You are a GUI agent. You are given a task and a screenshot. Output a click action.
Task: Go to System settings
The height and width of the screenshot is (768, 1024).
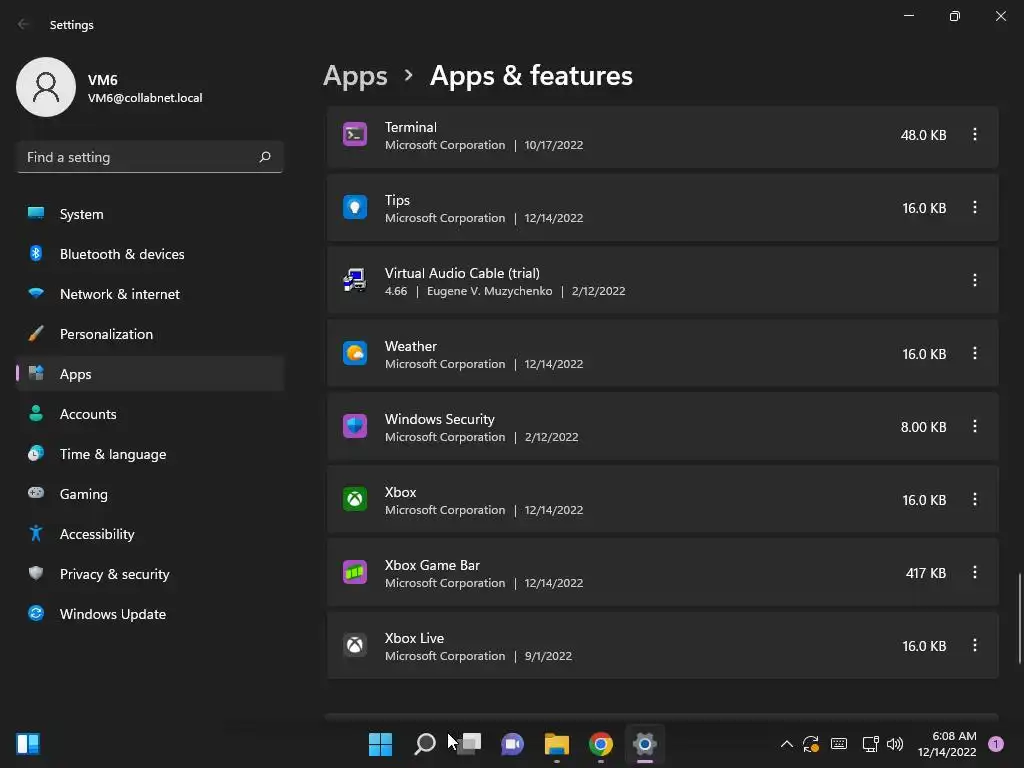[x=150, y=214]
